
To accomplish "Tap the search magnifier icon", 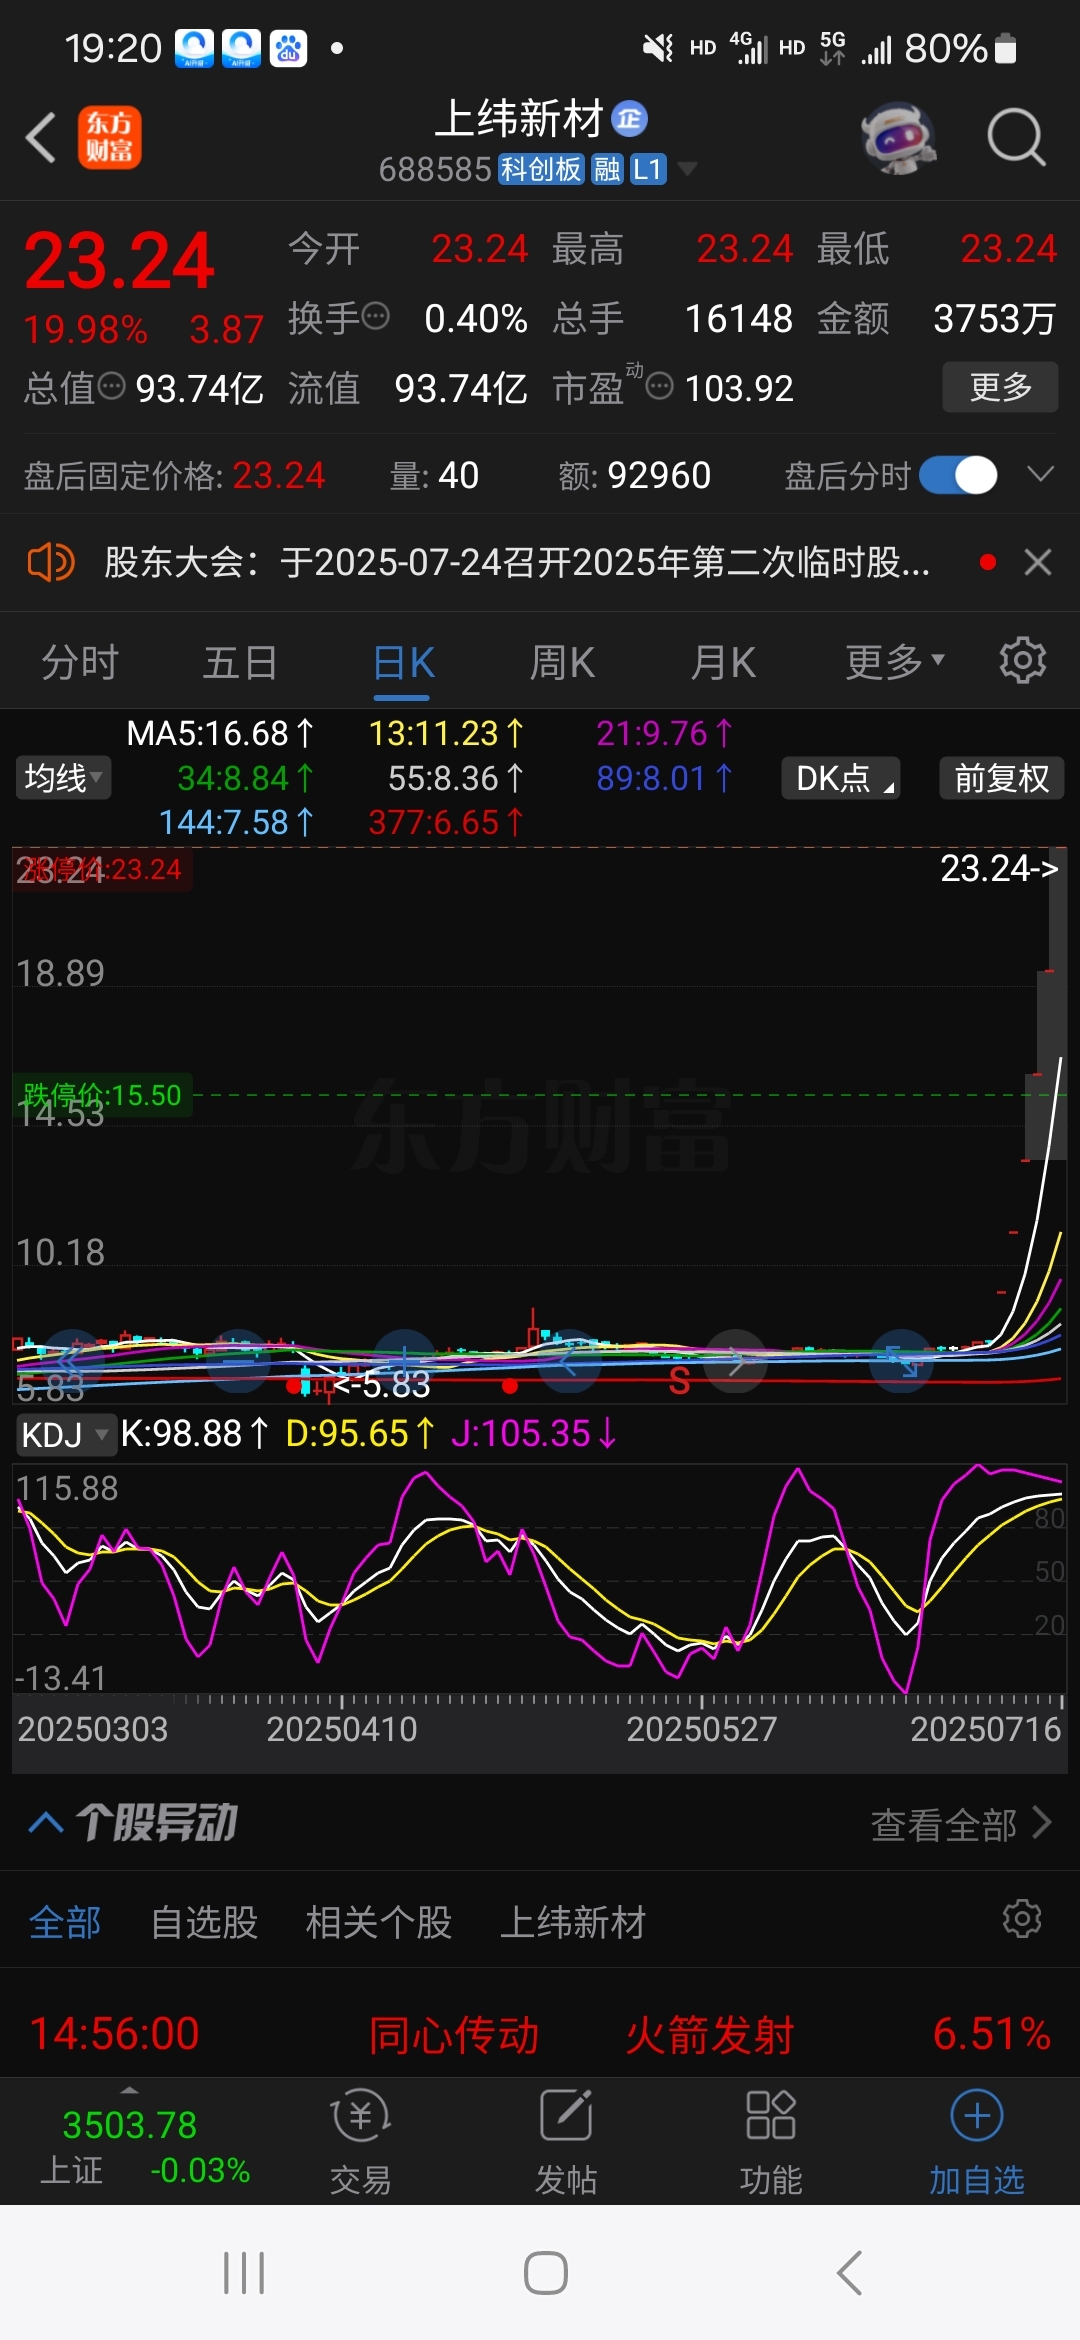I will [x=1016, y=138].
